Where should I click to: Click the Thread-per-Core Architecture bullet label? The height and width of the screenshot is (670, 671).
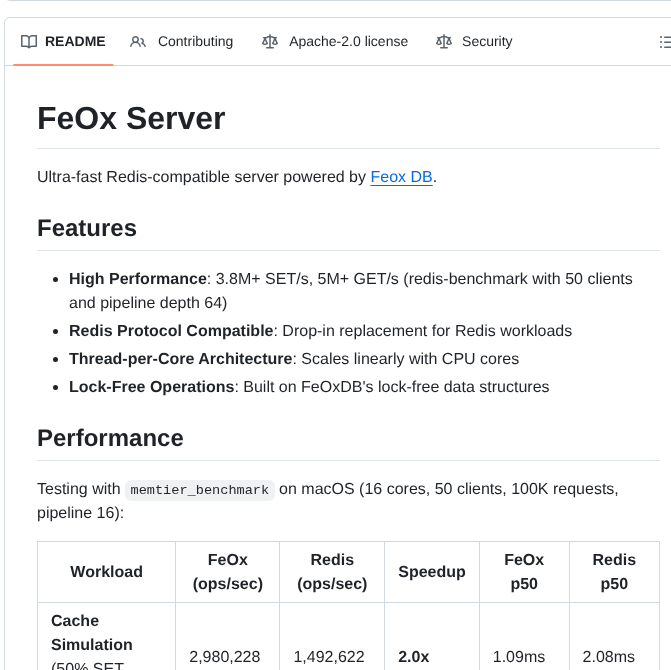(181, 359)
